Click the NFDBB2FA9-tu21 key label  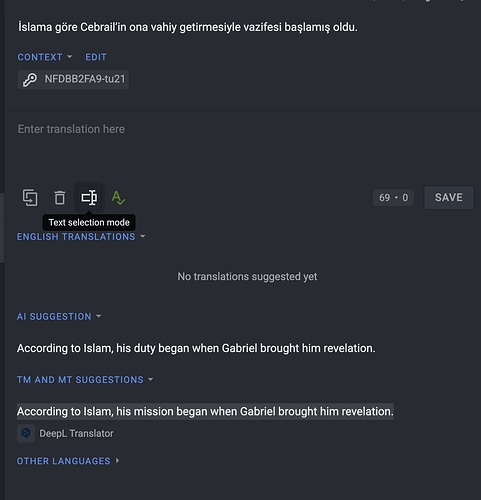tap(85, 79)
